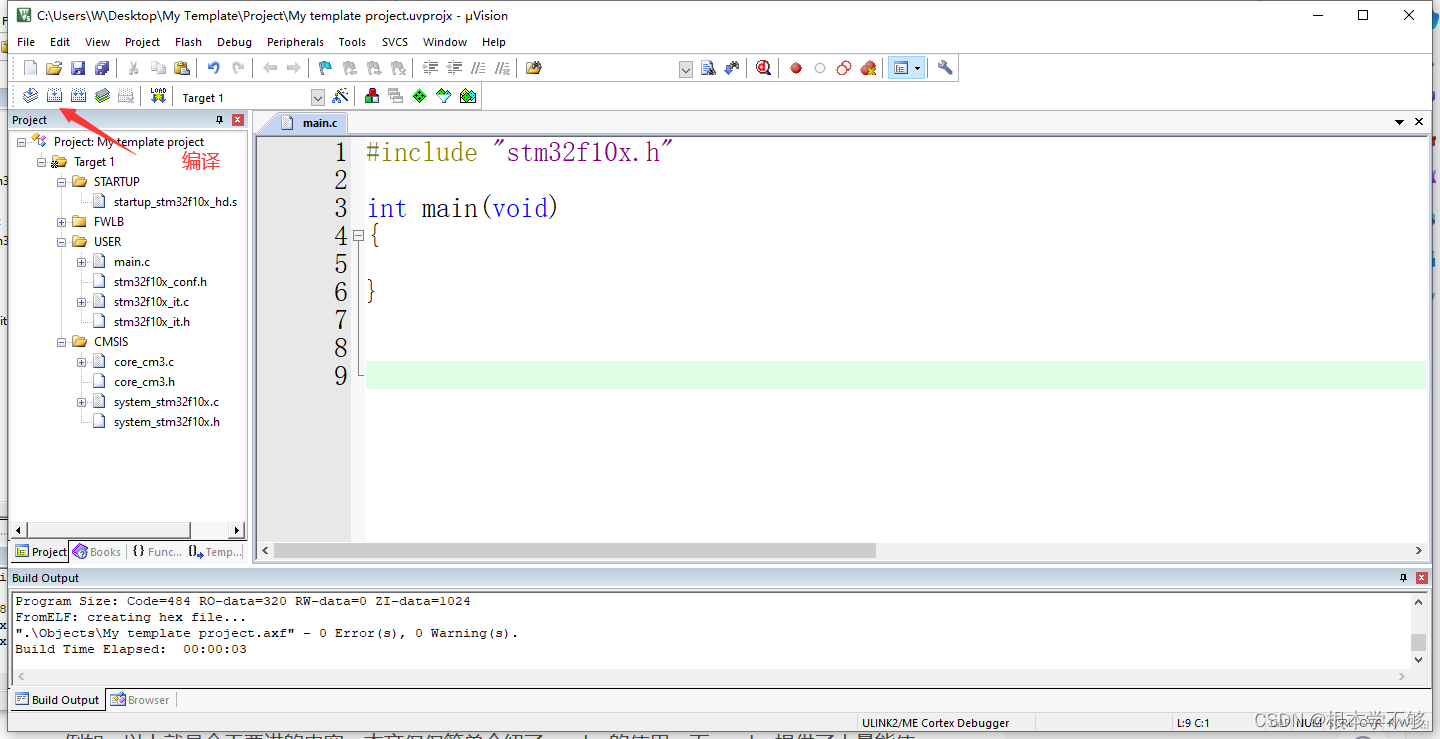Click the Insert/Remove Breakpoint red dot icon
Screen dimensions: 1440x739
pyautogui.click(x=795, y=67)
